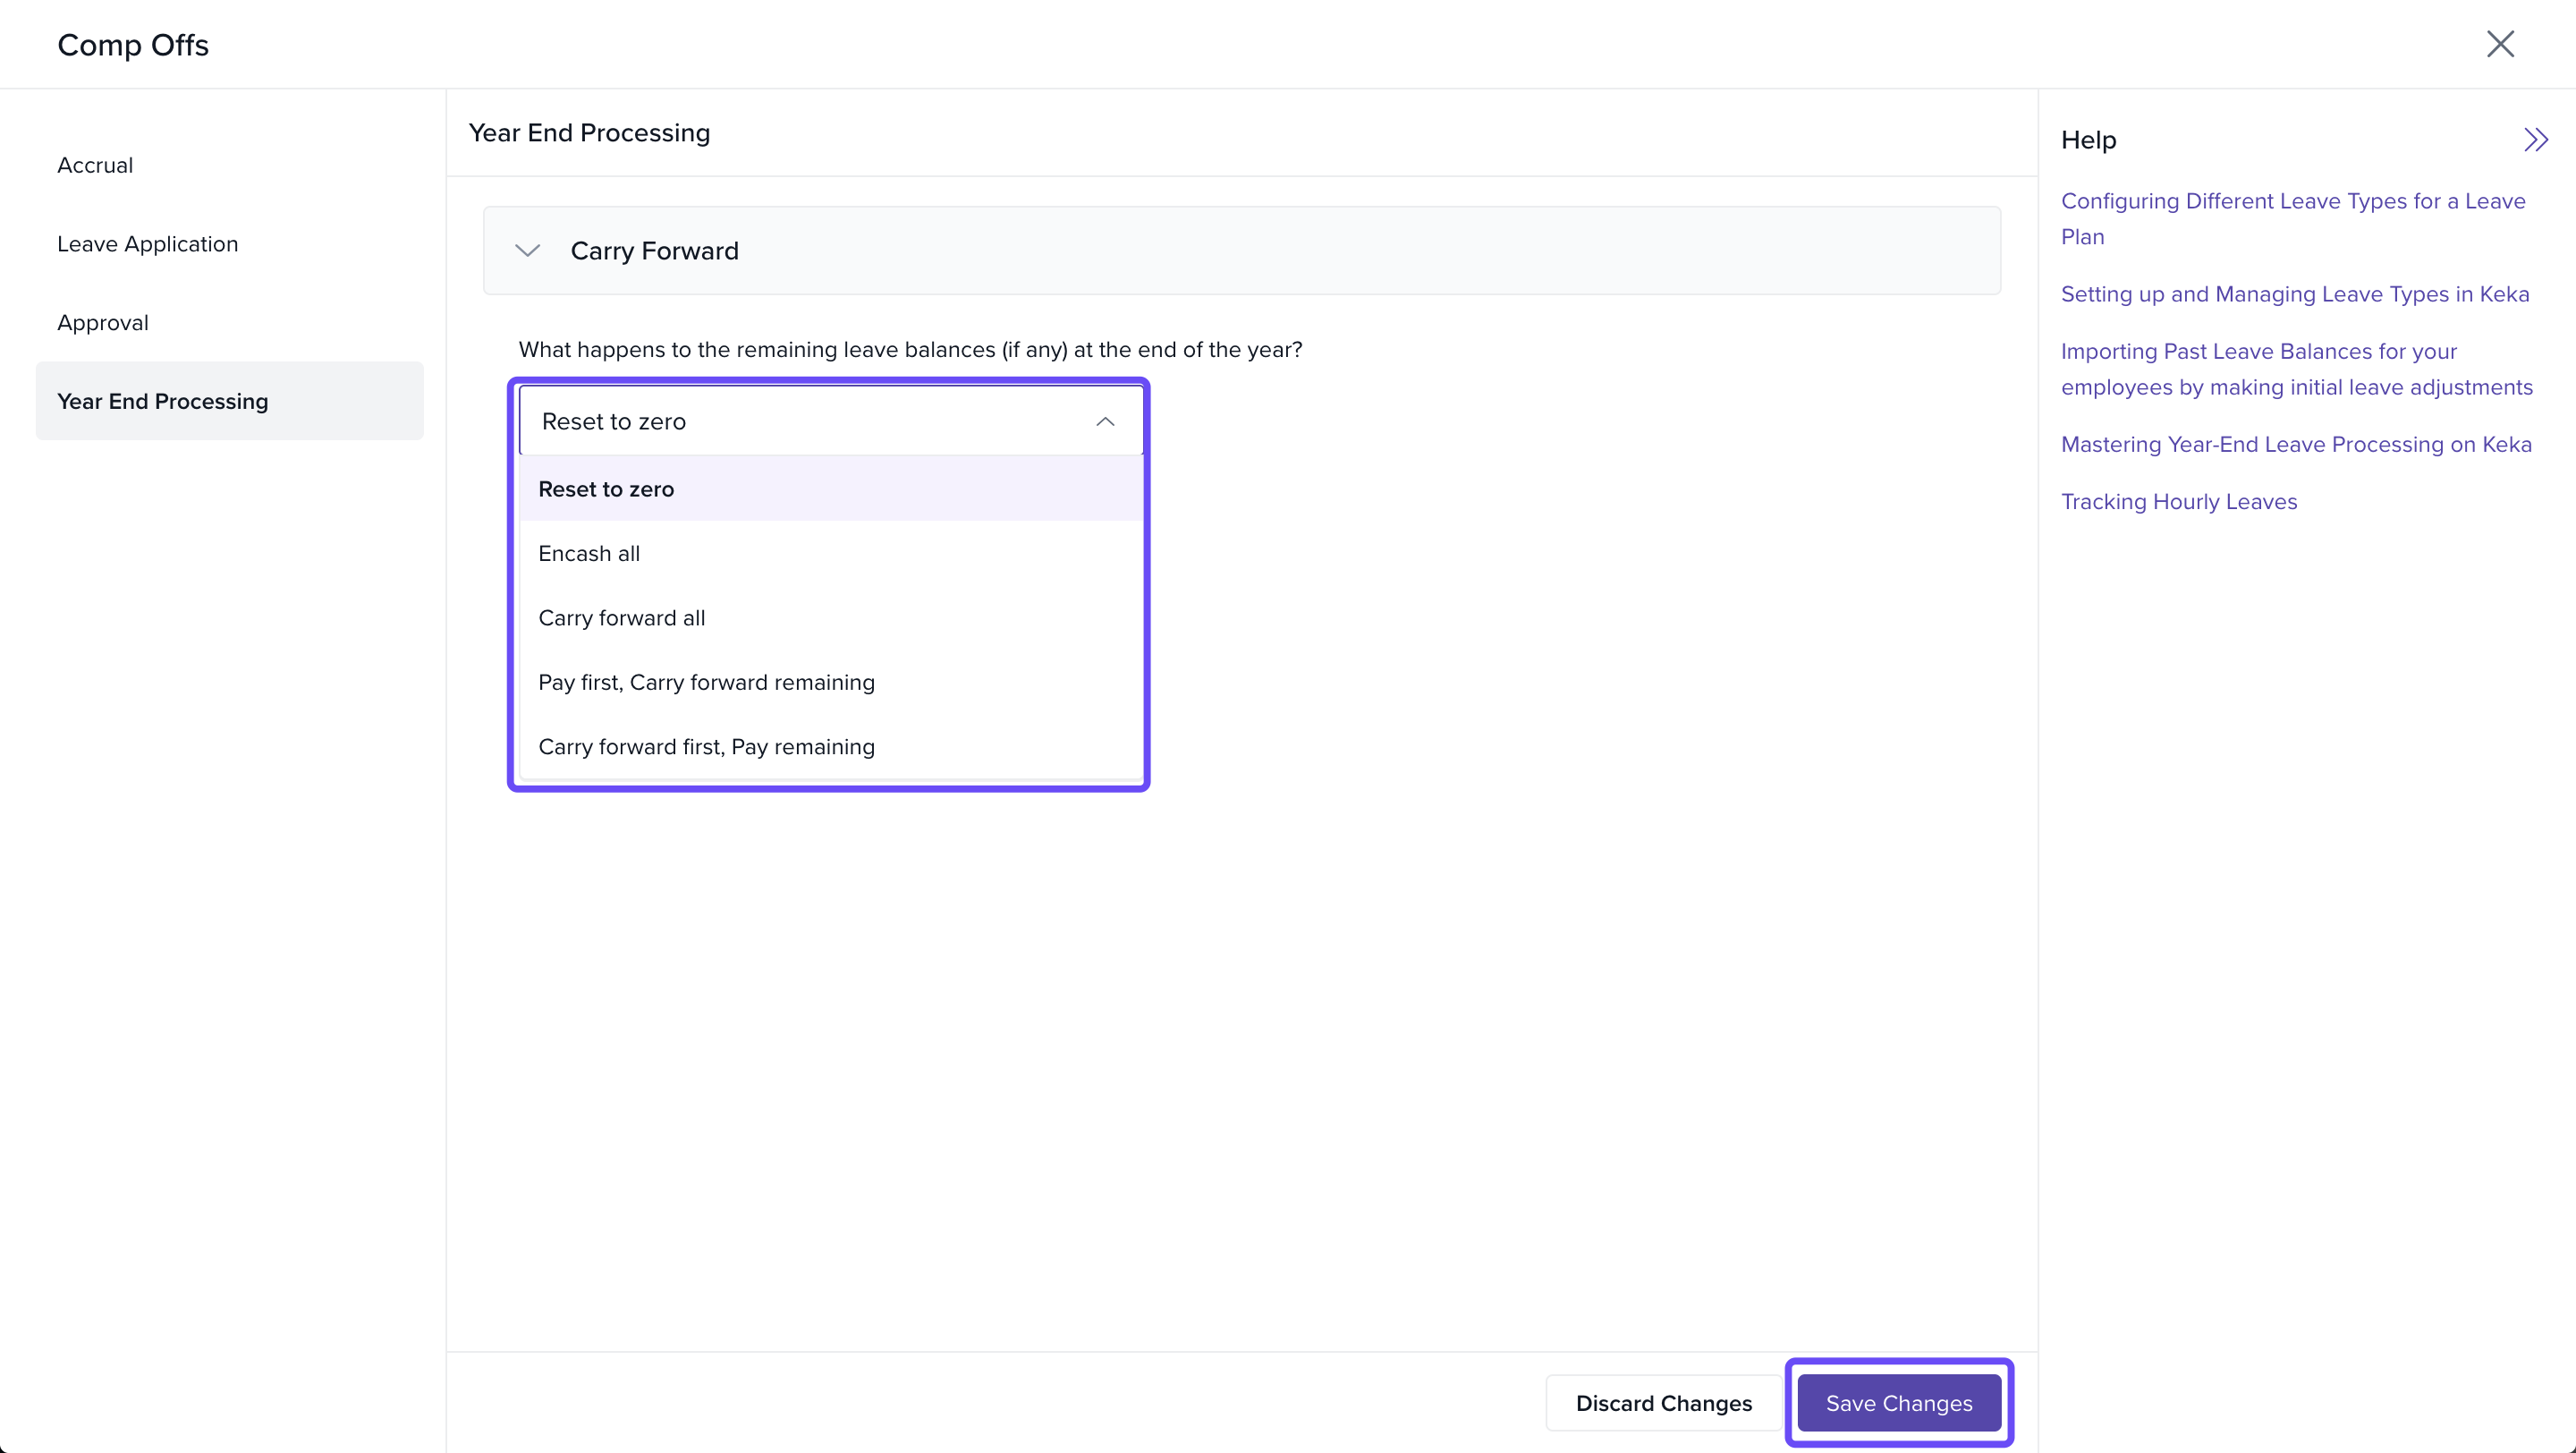Select Reset to zero option
The image size is (2576, 1453).
click(x=606, y=489)
